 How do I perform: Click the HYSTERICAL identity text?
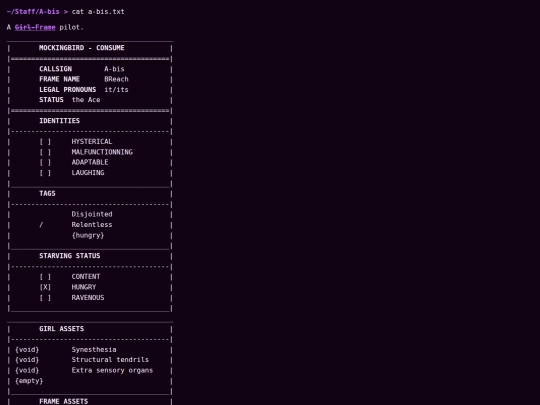click(92, 142)
